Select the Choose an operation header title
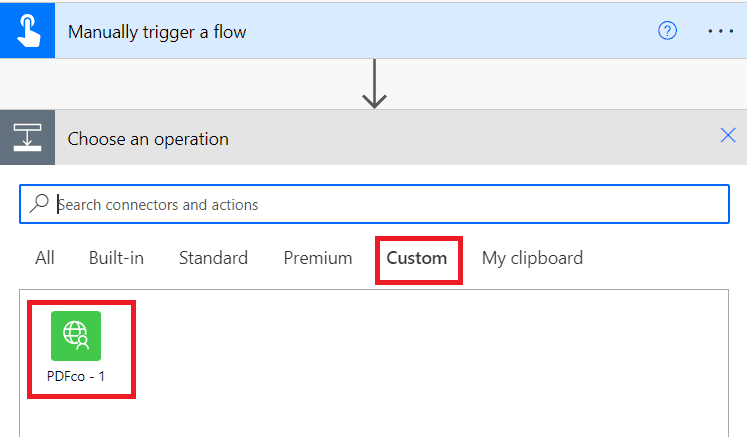Viewport: 747px width, 437px height. (x=148, y=139)
